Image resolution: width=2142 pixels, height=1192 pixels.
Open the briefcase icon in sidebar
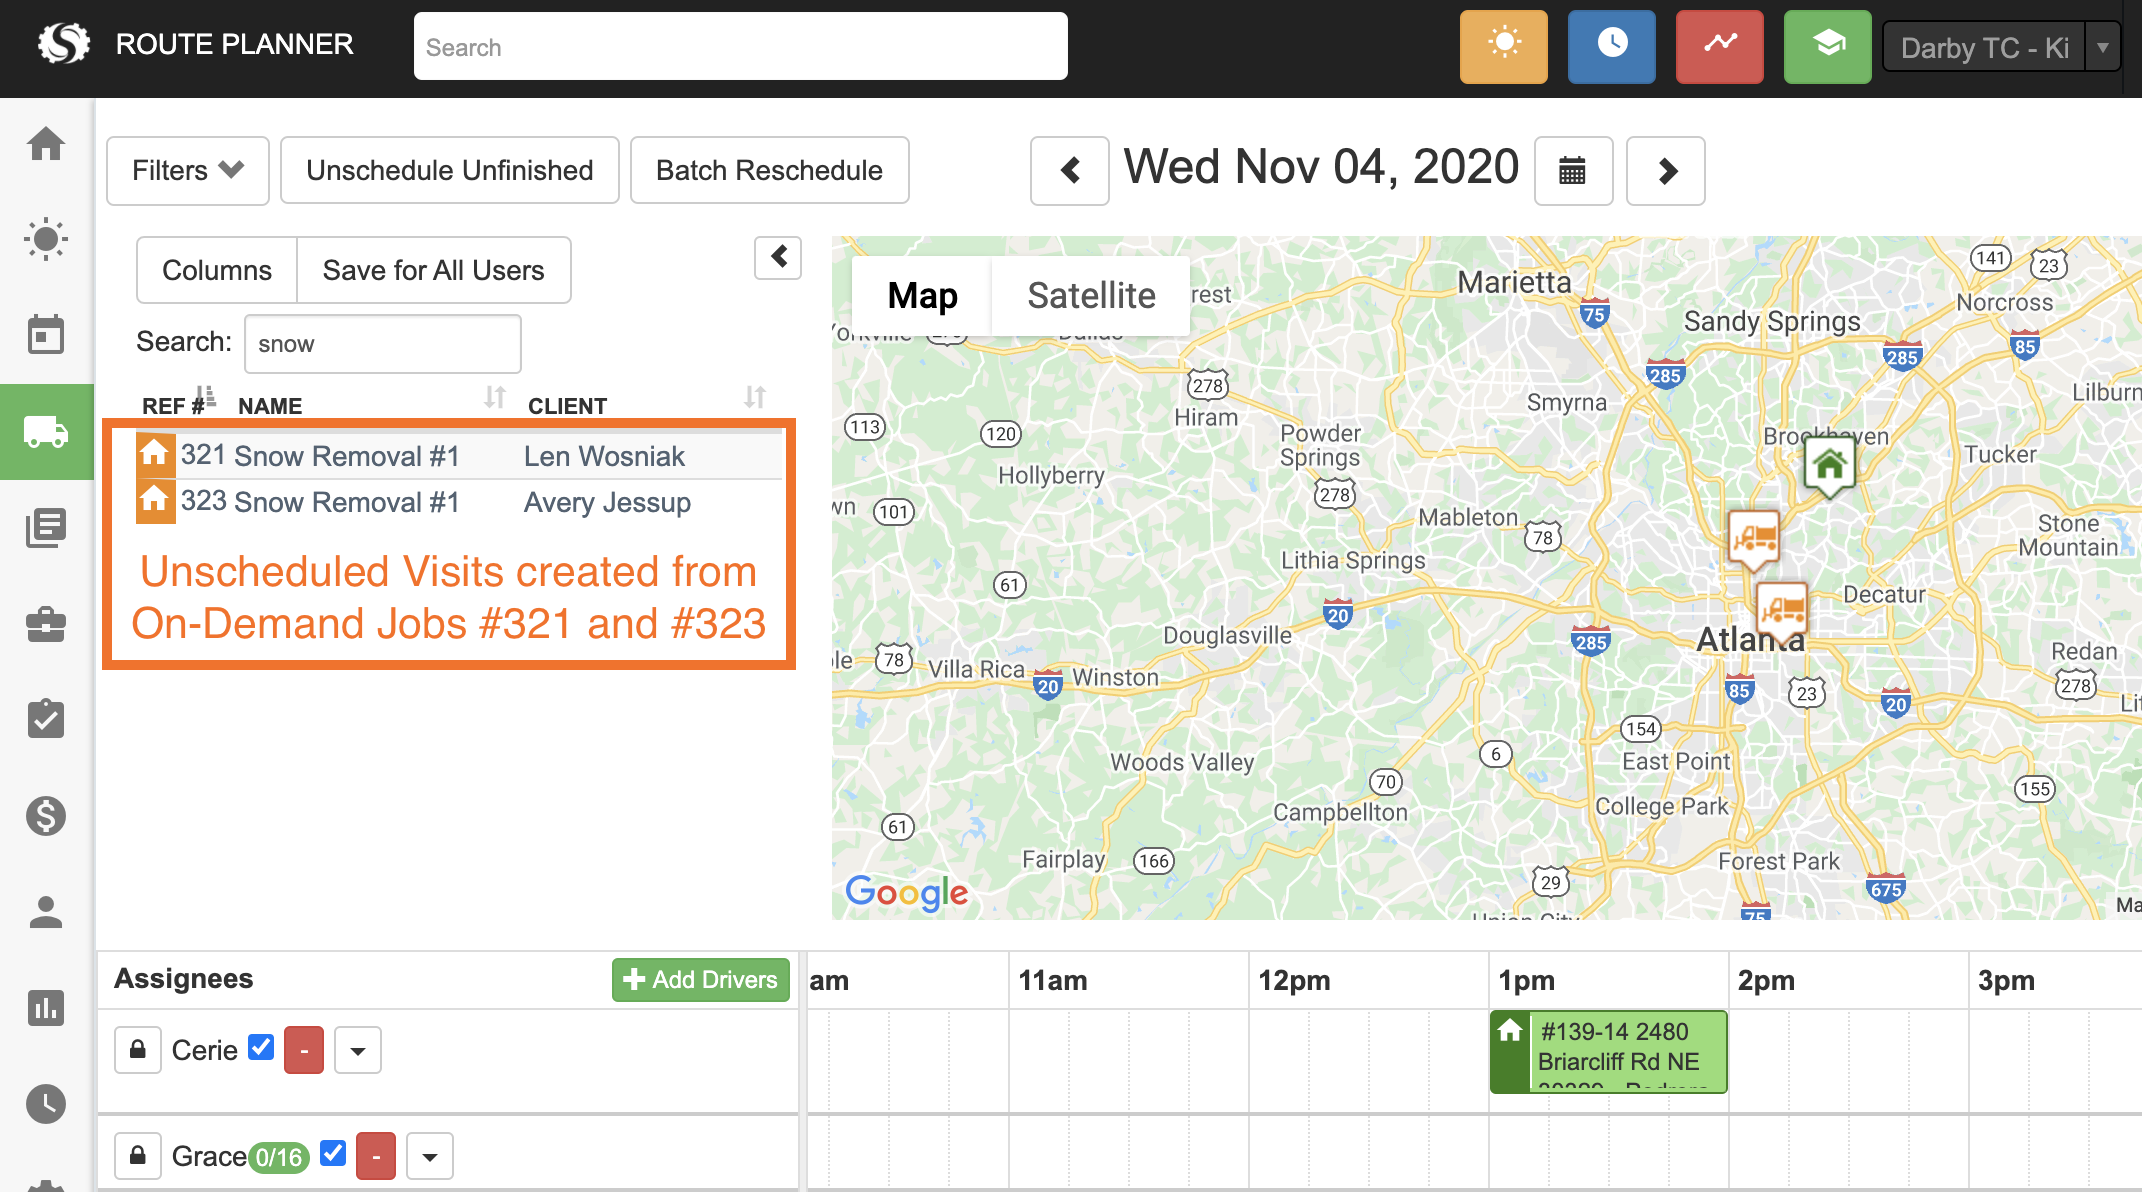[46, 625]
